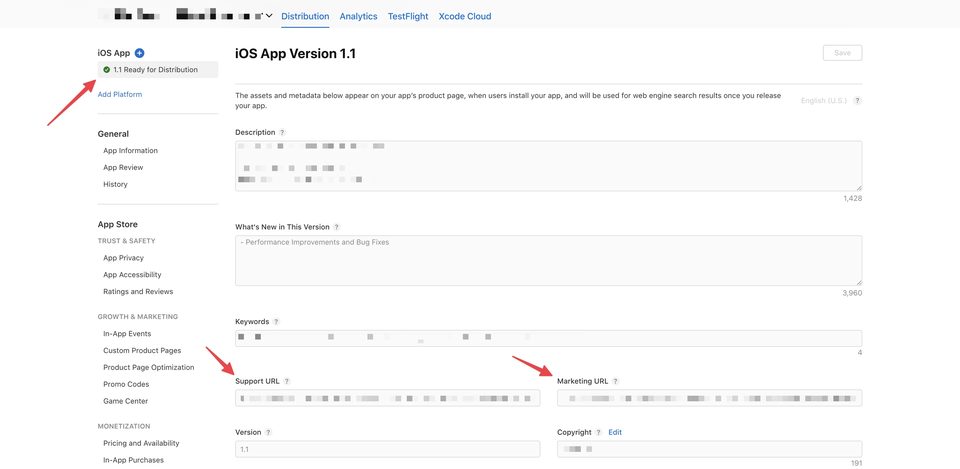Focus the Support URL input field
The height and width of the screenshot is (469, 960).
388,398
